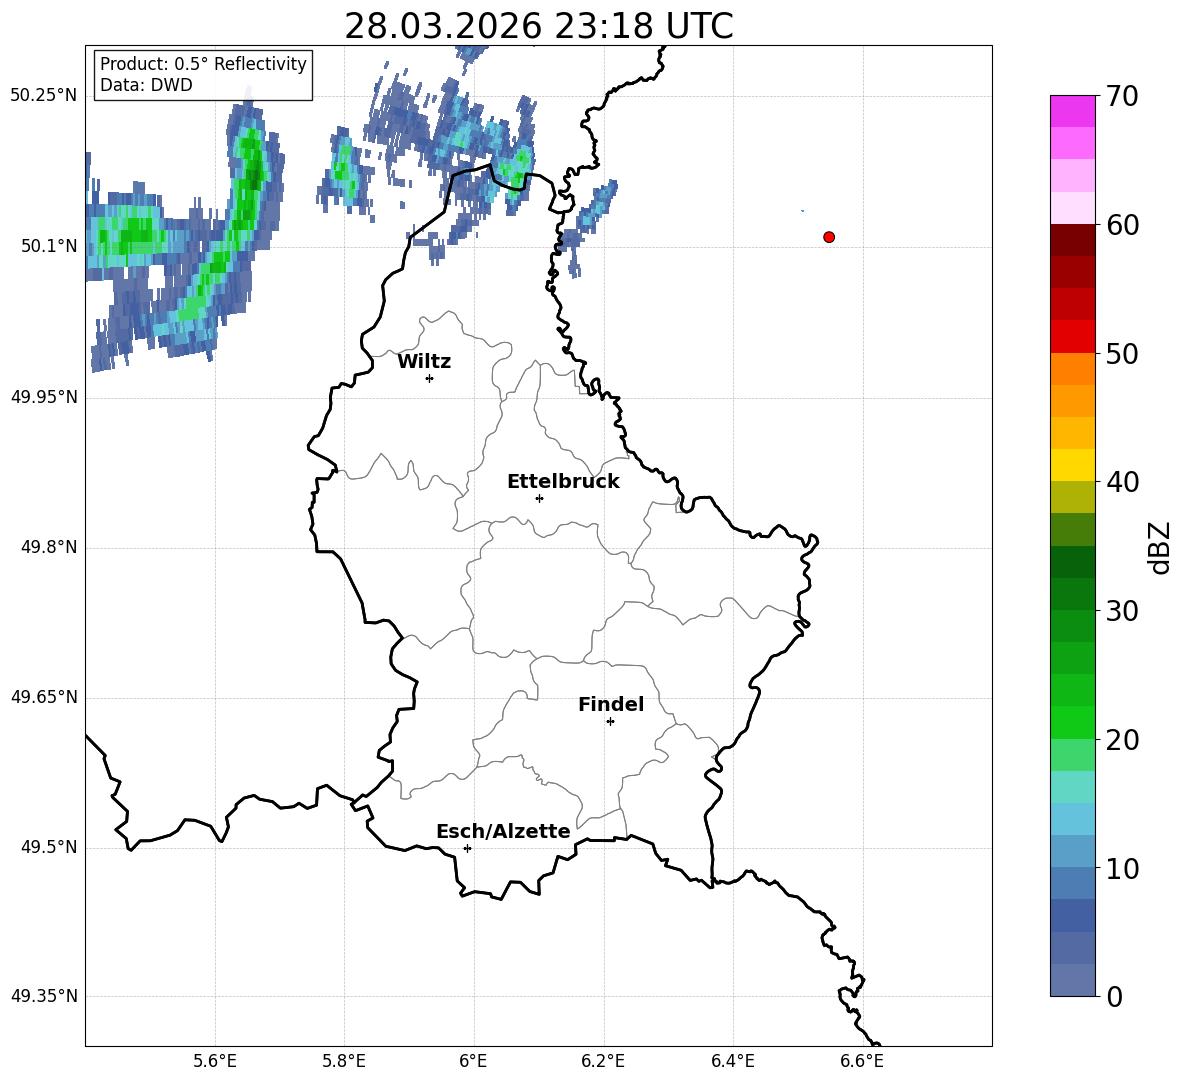Click the Findel city label

611,704
